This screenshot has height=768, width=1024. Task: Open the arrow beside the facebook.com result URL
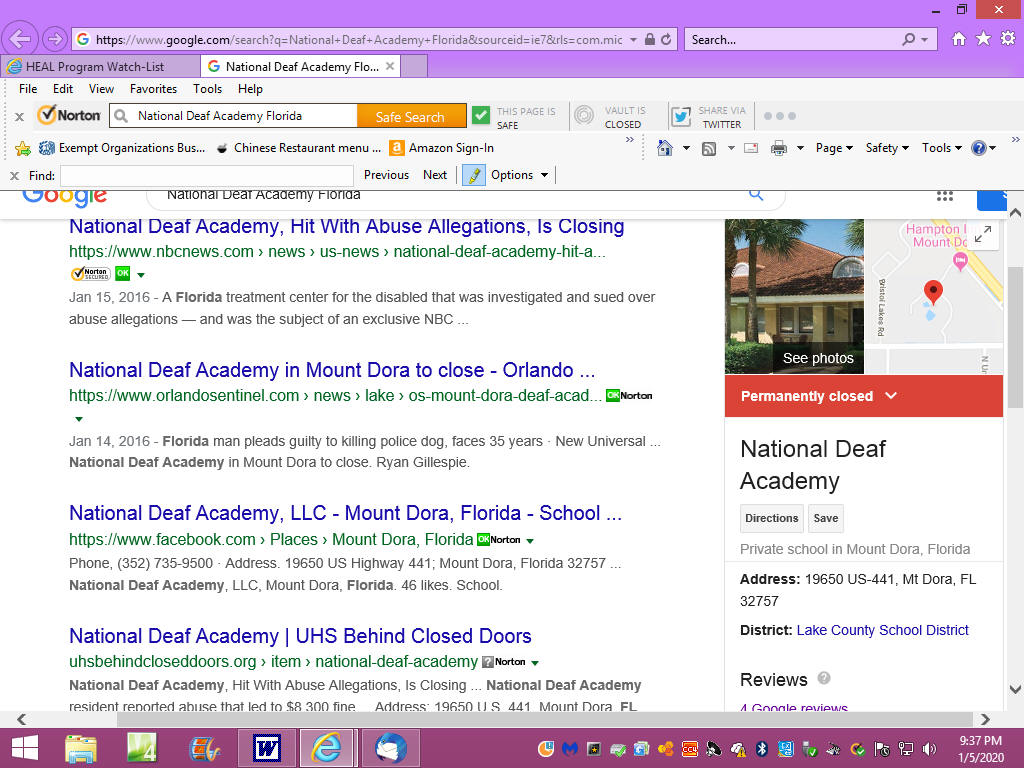click(530, 541)
